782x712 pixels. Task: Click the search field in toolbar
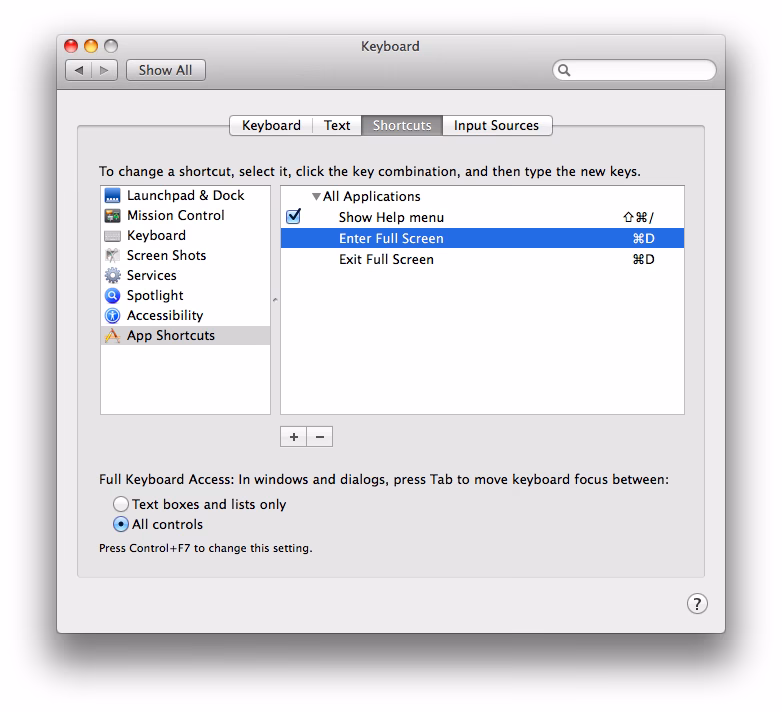[634, 70]
